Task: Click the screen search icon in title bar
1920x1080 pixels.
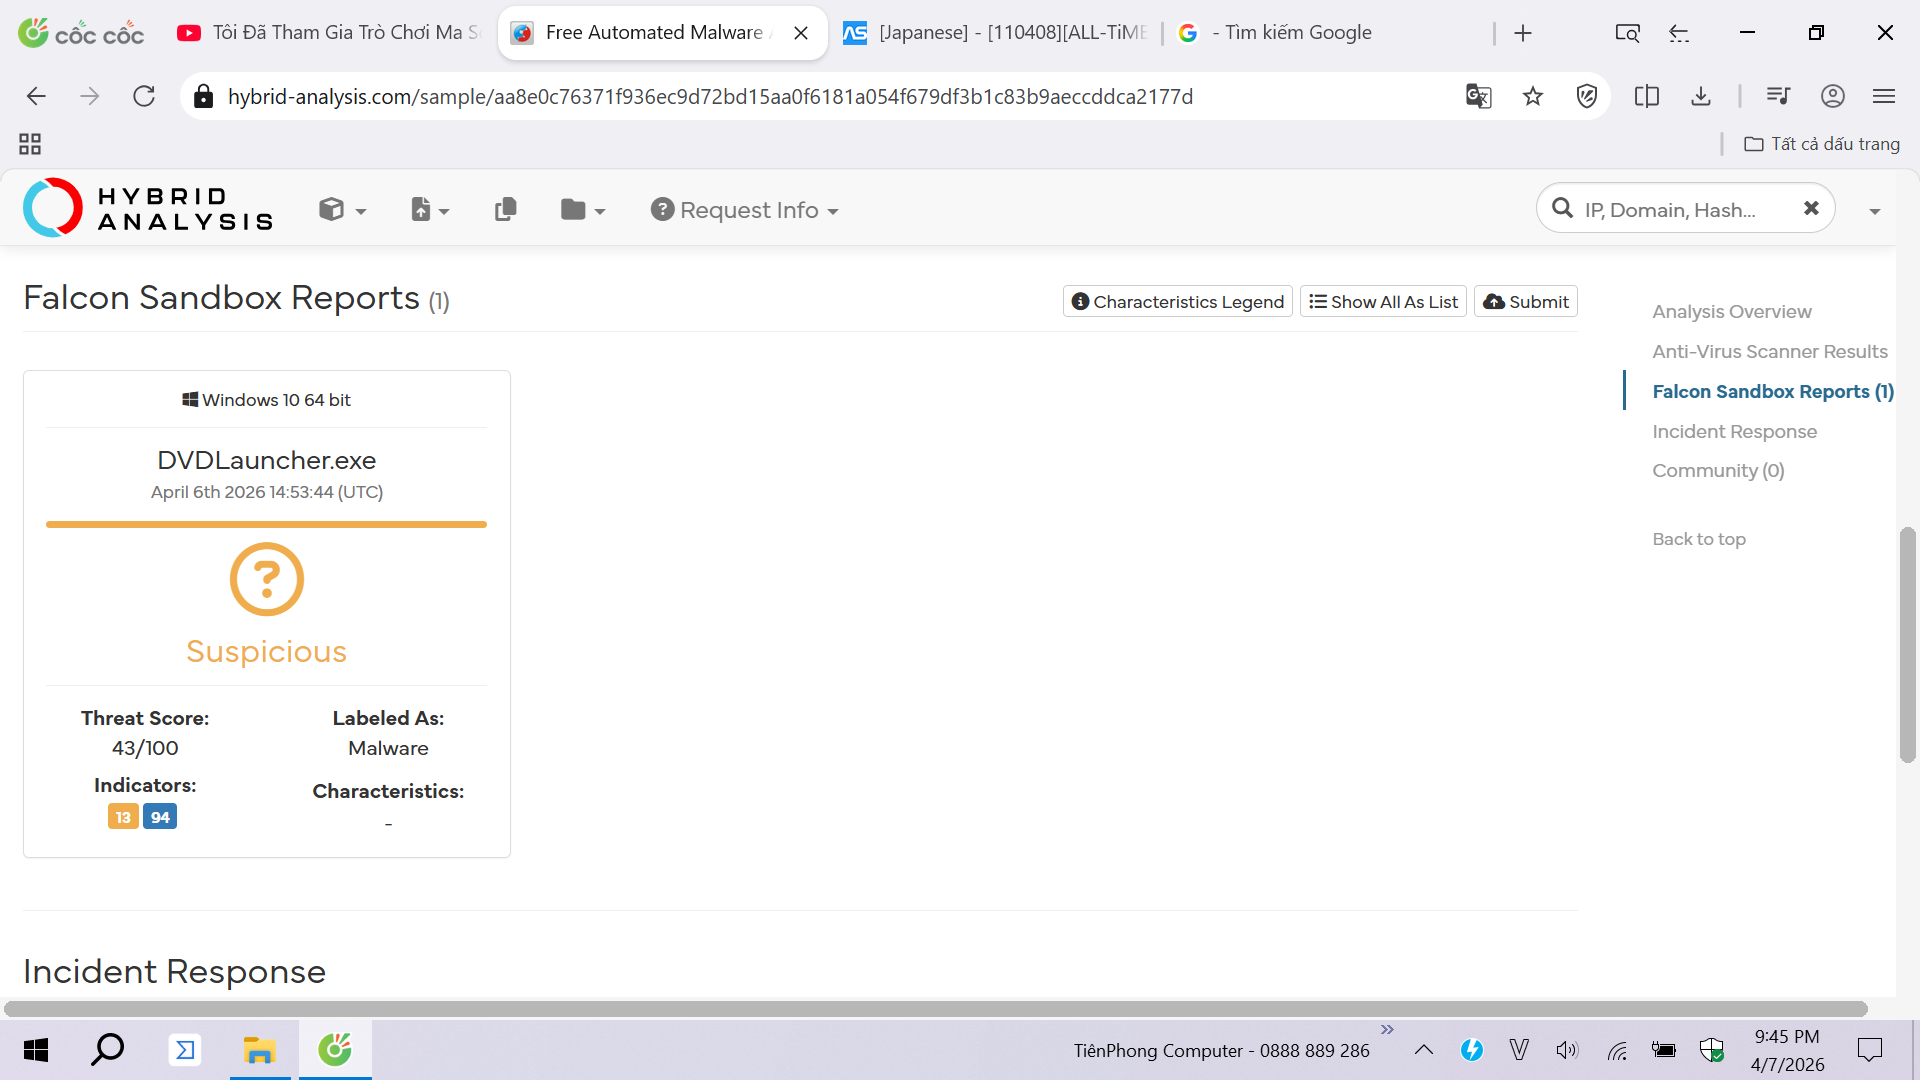Action: (1628, 33)
